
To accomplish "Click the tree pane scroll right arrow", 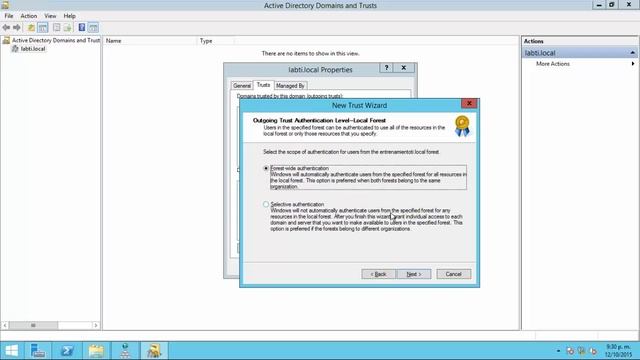I will [96, 325].
